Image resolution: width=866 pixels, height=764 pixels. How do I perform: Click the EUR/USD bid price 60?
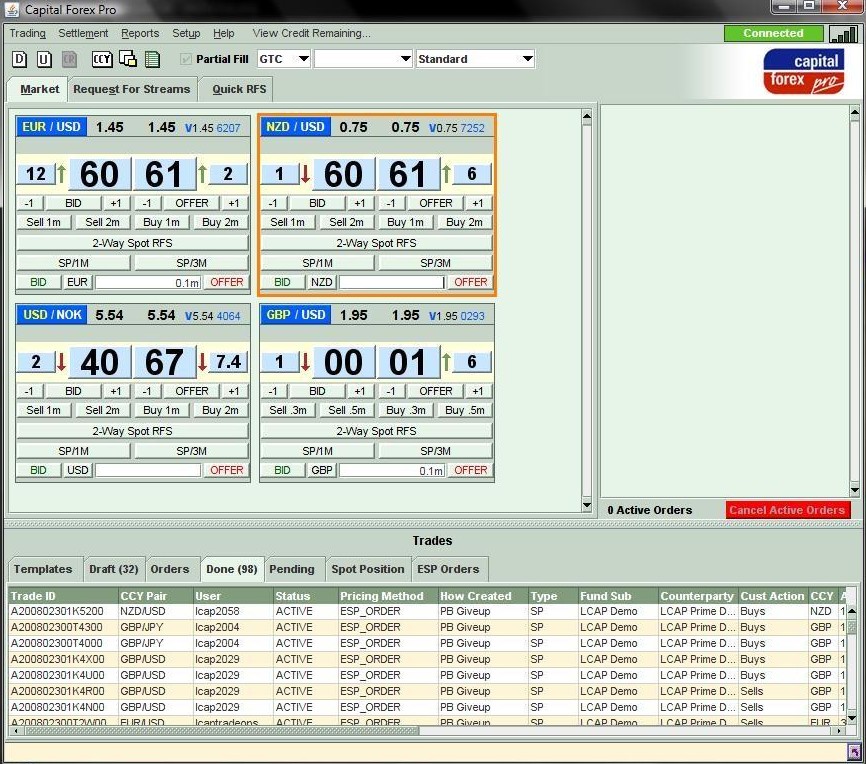[x=99, y=174]
